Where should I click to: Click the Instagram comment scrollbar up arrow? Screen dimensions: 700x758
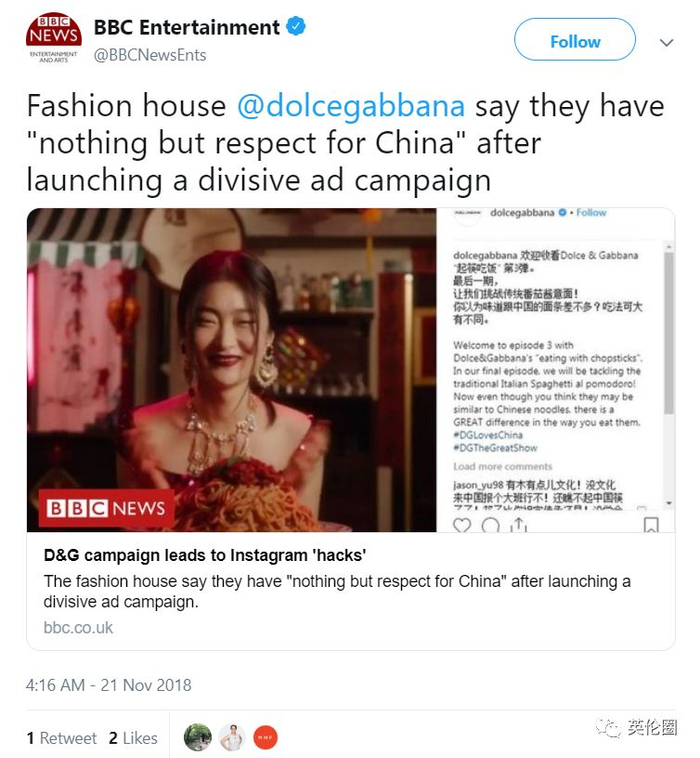669,247
